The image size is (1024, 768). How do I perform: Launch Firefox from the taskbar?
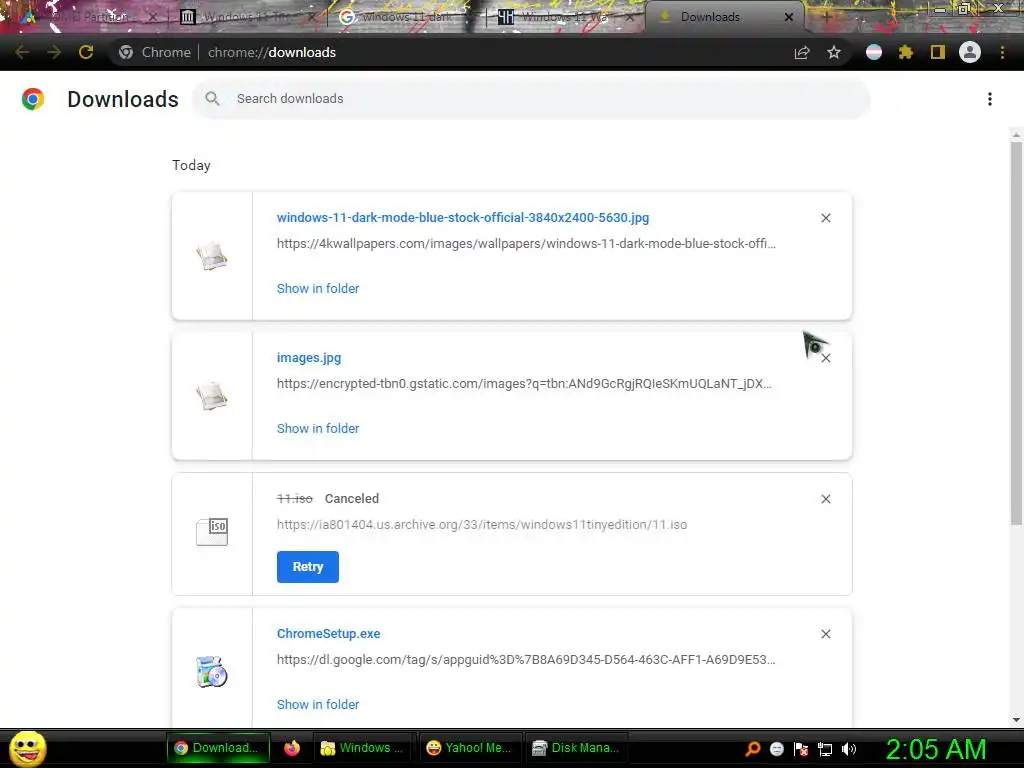click(x=292, y=748)
